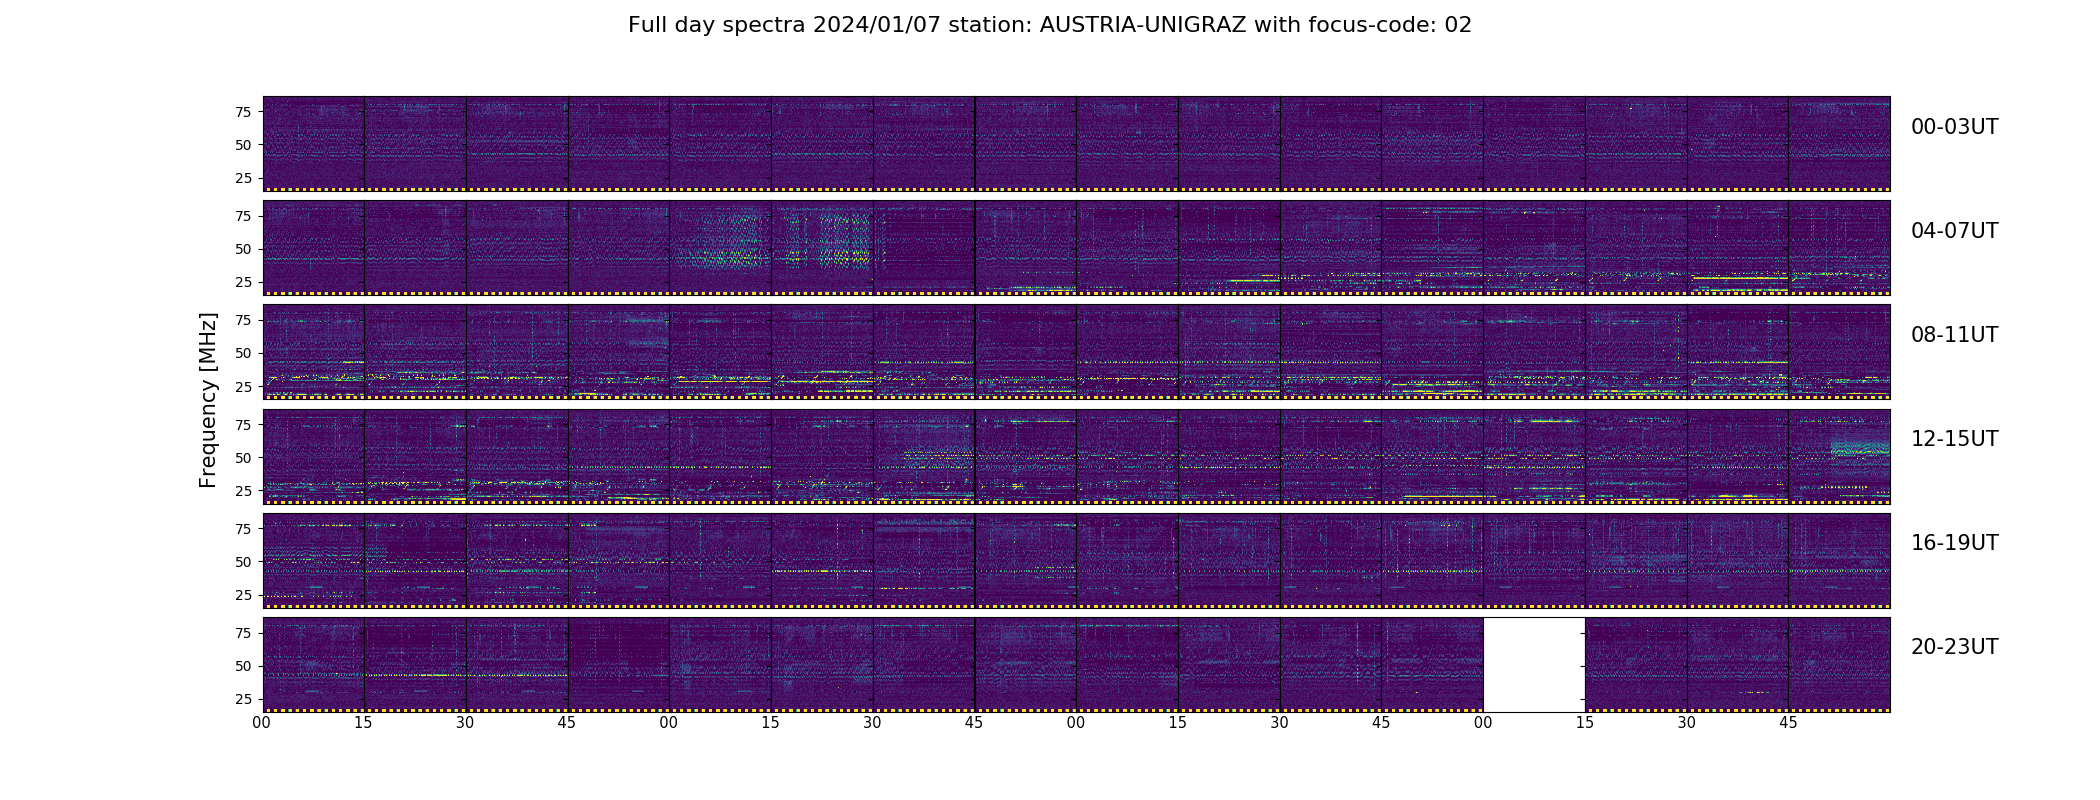This screenshot has height=800, width=2100.
Task: Click the "12-15UT" row label
Action: coord(1954,439)
